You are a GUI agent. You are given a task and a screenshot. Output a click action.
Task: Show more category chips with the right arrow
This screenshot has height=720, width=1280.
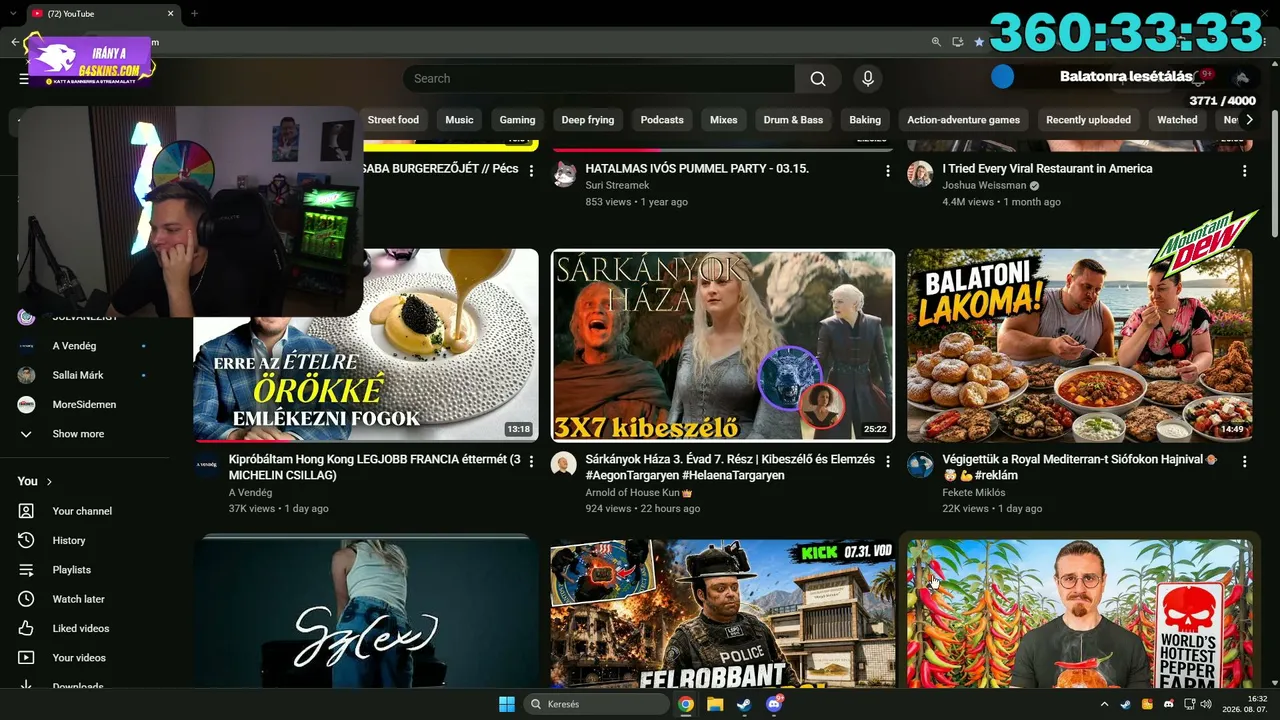[1248, 120]
